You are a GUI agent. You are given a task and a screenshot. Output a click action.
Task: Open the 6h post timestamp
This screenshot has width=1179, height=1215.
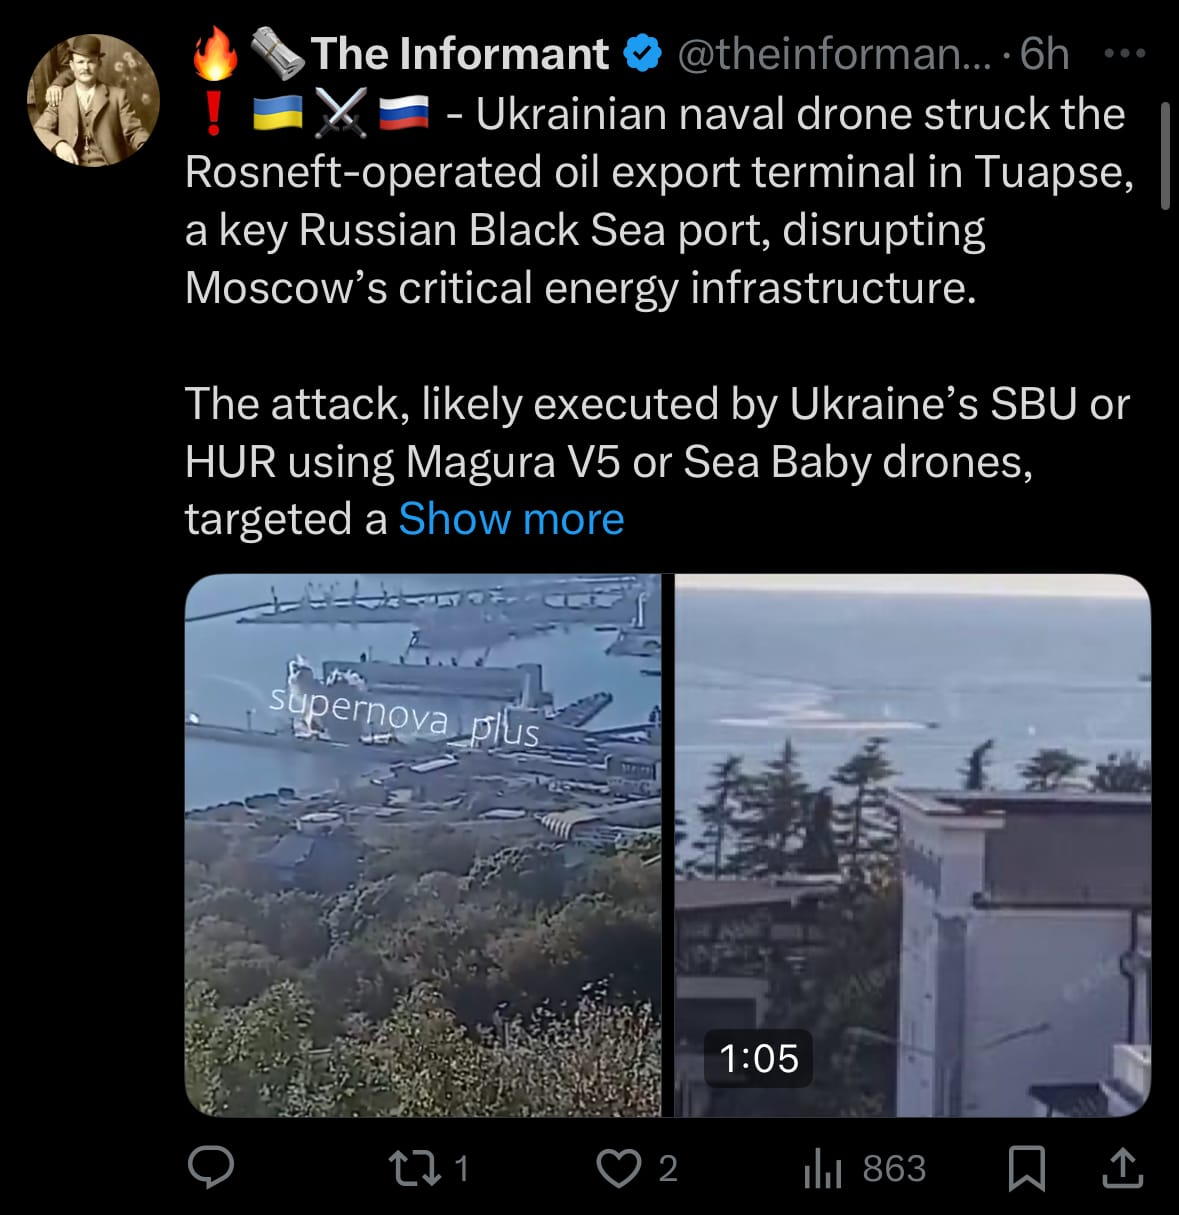(1045, 54)
